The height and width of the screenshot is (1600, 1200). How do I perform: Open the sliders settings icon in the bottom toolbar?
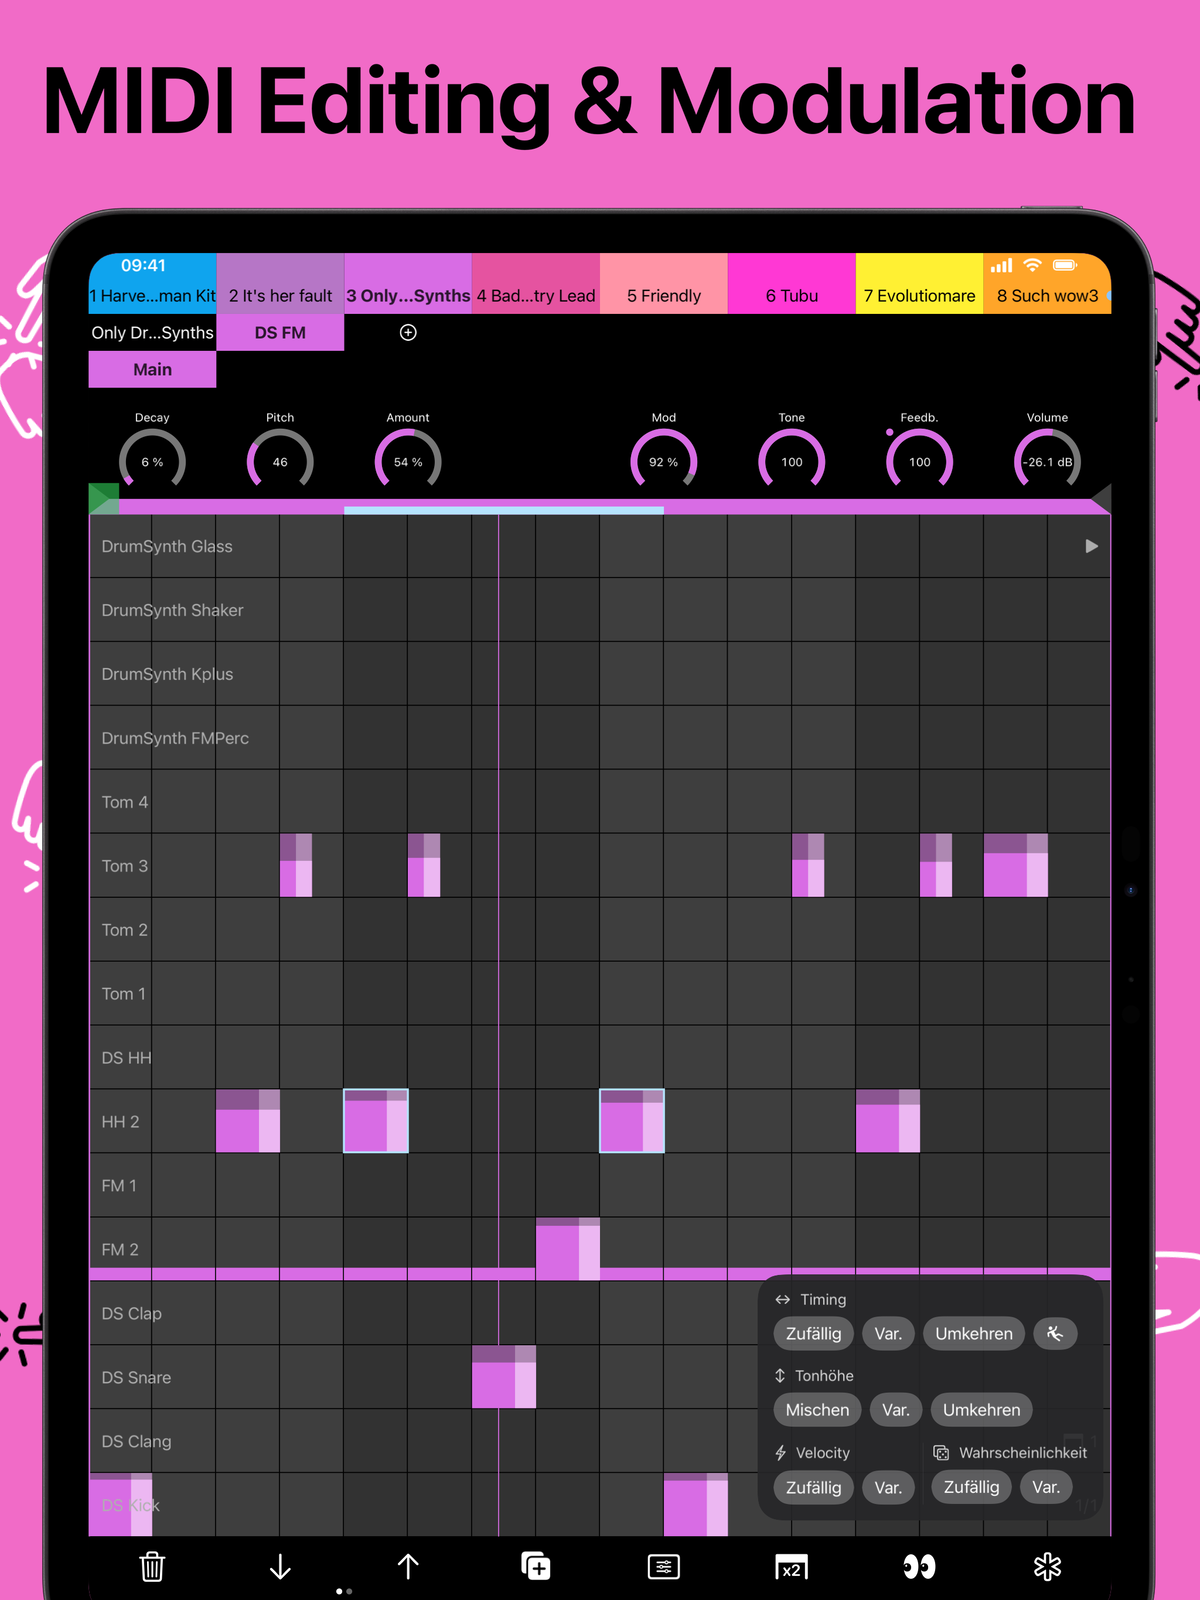pos(664,1566)
